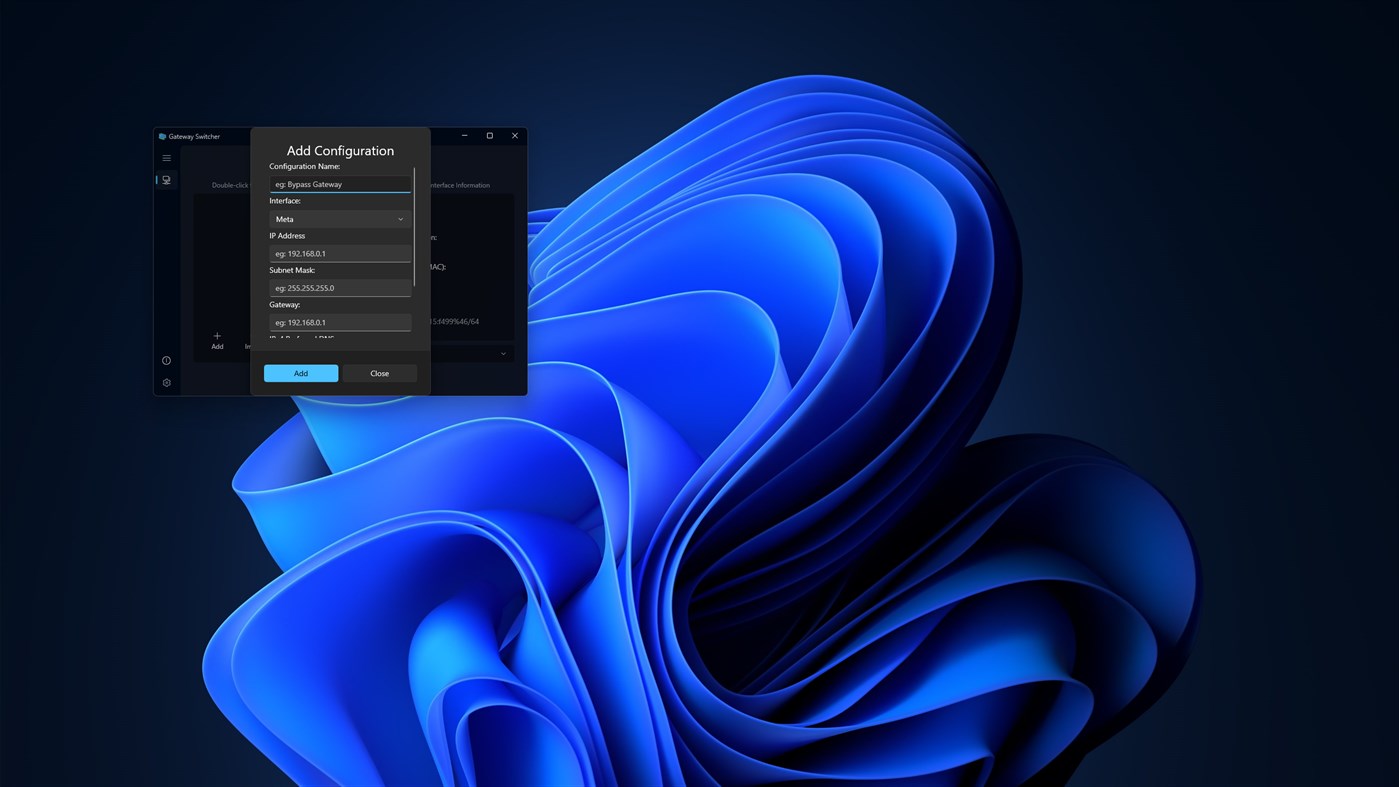Select the Gateway address input field
This screenshot has width=1399, height=787.
(x=340, y=321)
